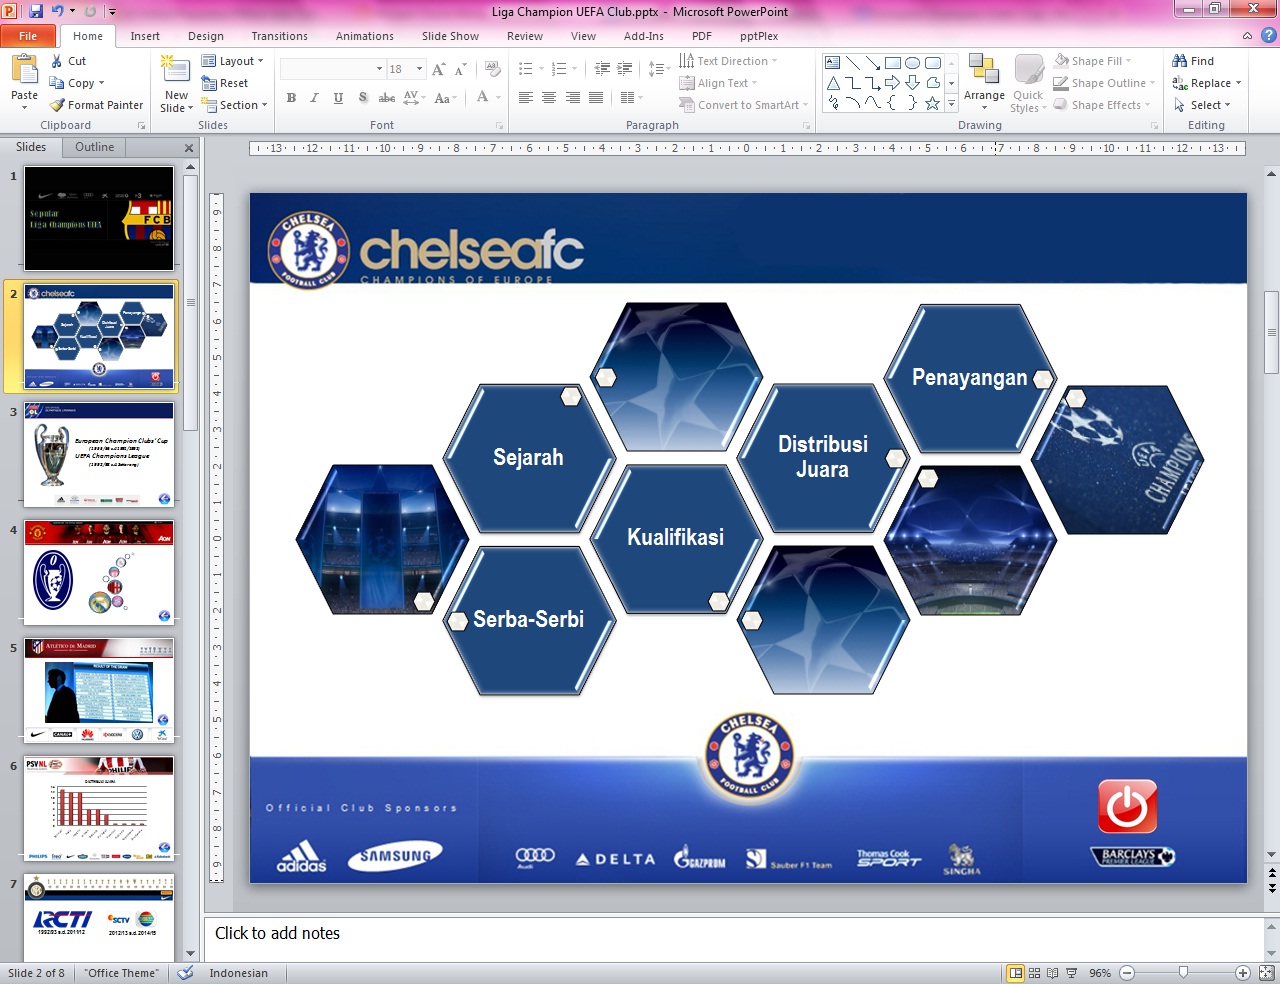1280x984 pixels.
Task: Click in the notes field
Action: pyautogui.click(x=734, y=934)
